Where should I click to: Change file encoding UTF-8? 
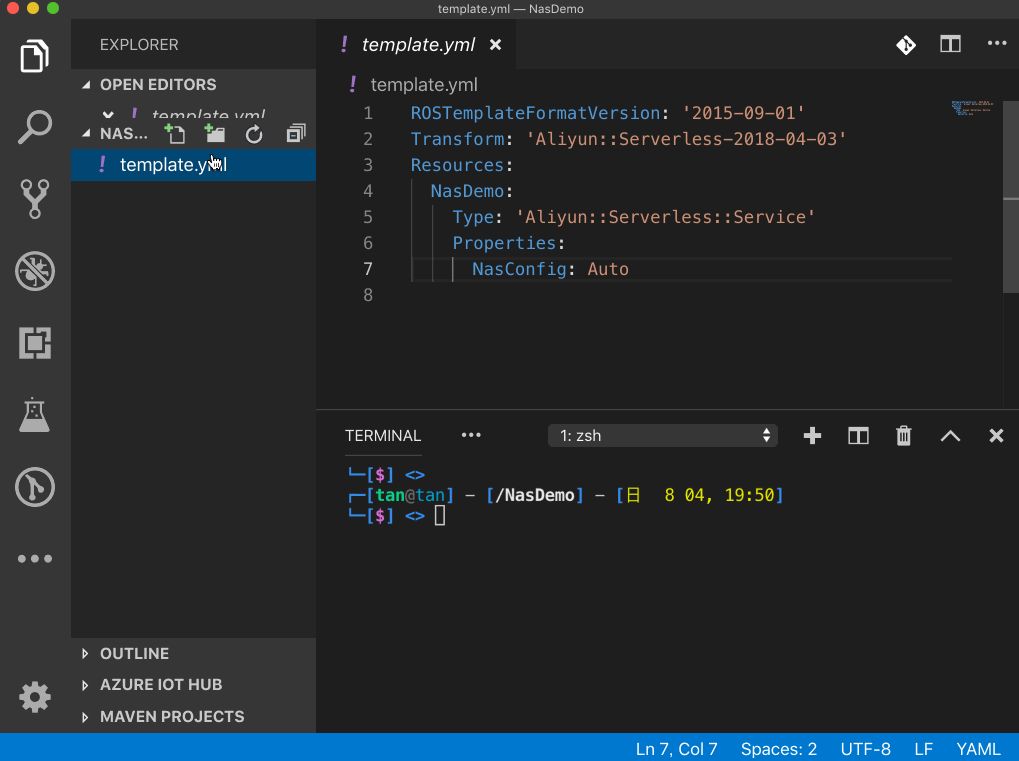[866, 749]
